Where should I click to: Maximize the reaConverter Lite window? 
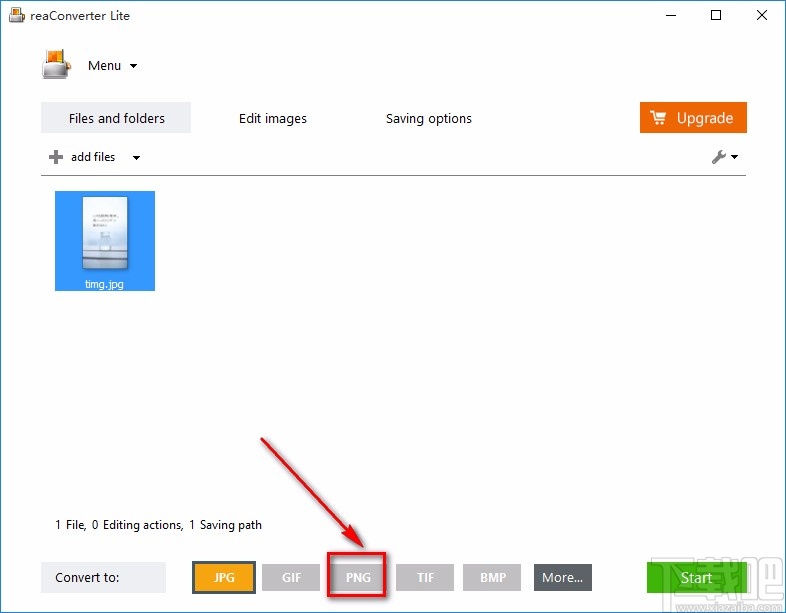pyautogui.click(x=716, y=16)
